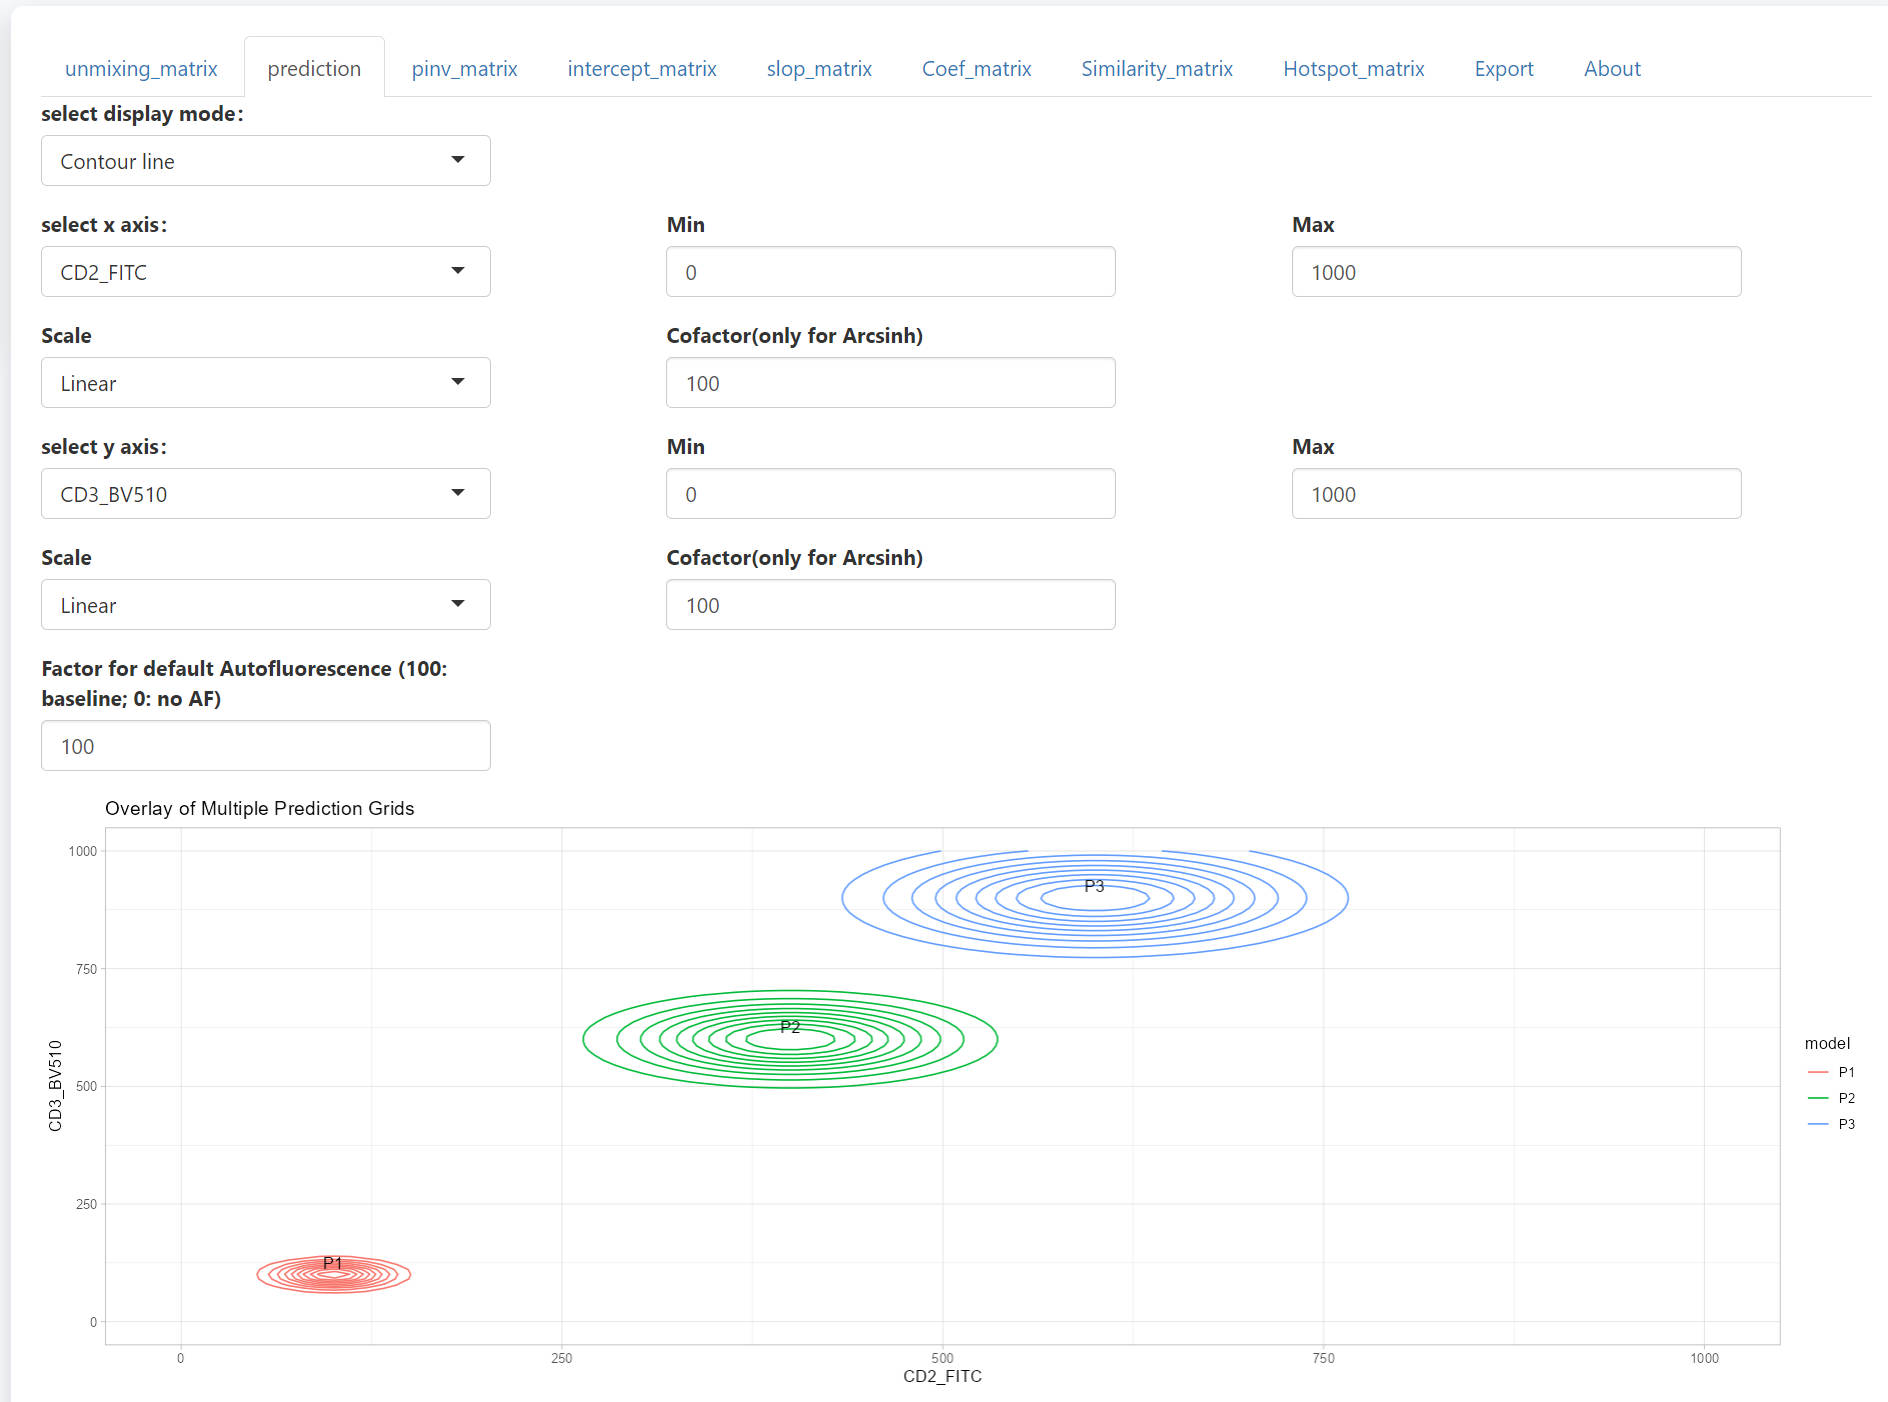Open the y axis Scale Linear dropdown
This screenshot has width=1888, height=1402.
[265, 605]
